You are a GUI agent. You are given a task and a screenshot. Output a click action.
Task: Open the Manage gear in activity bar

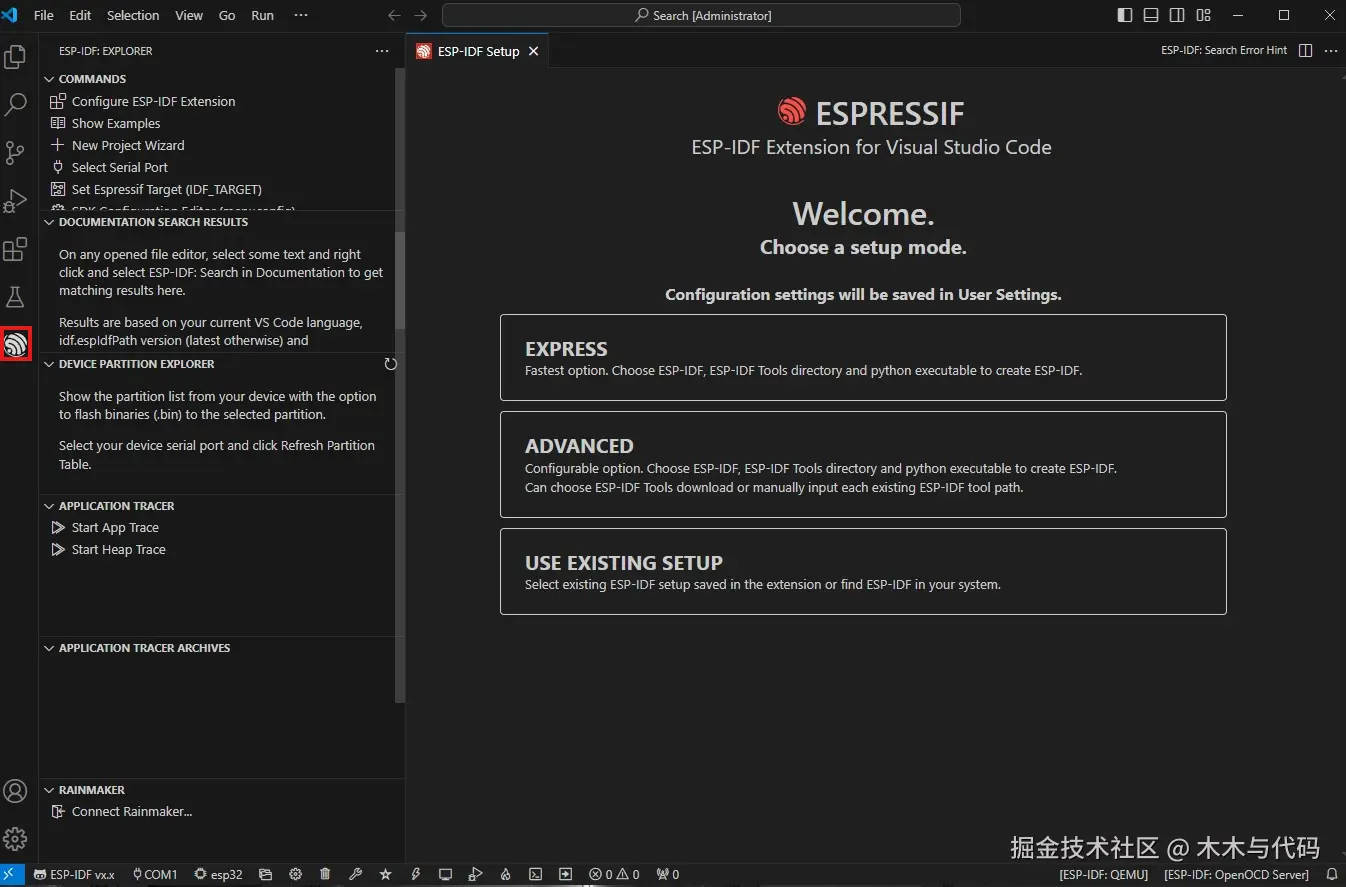pyautogui.click(x=15, y=839)
